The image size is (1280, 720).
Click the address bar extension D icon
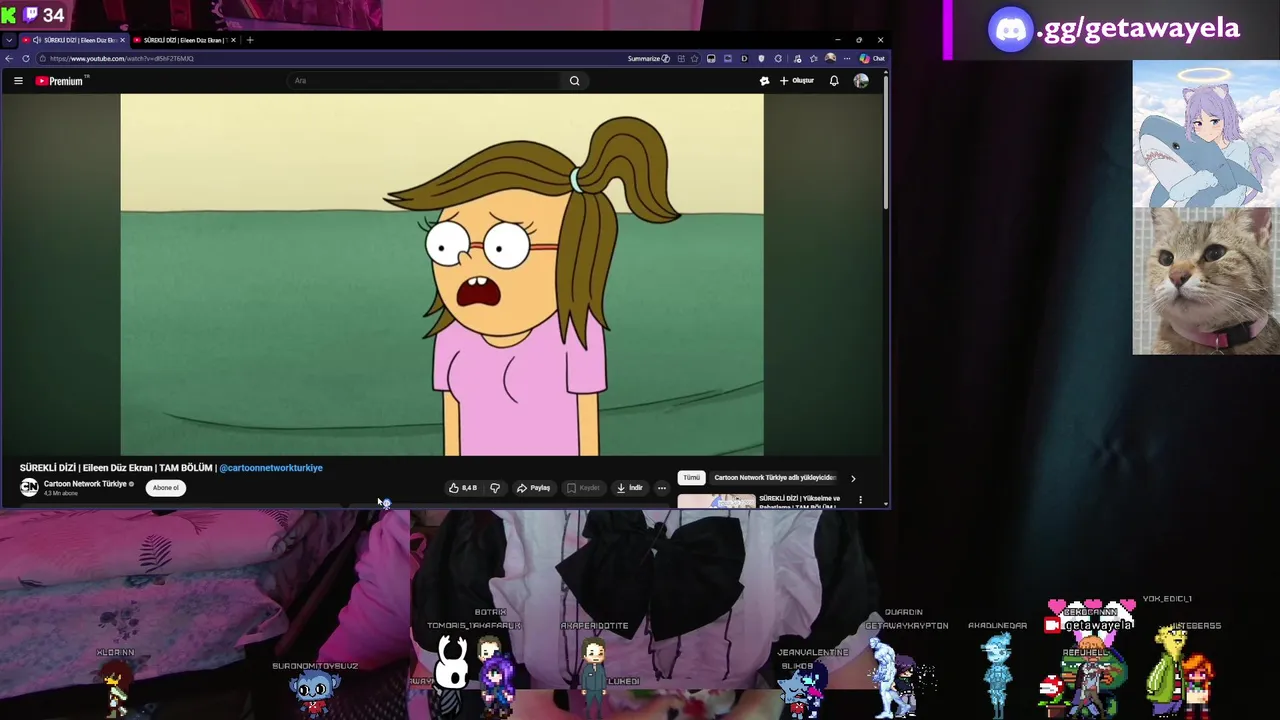744,58
